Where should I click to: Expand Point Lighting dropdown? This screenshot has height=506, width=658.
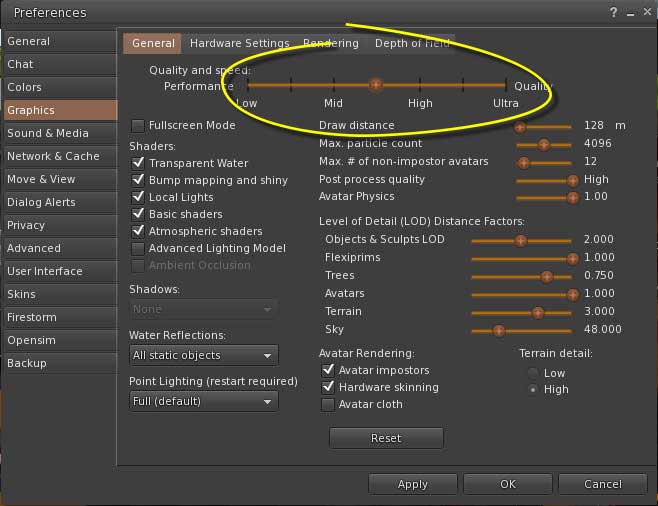click(x=203, y=401)
